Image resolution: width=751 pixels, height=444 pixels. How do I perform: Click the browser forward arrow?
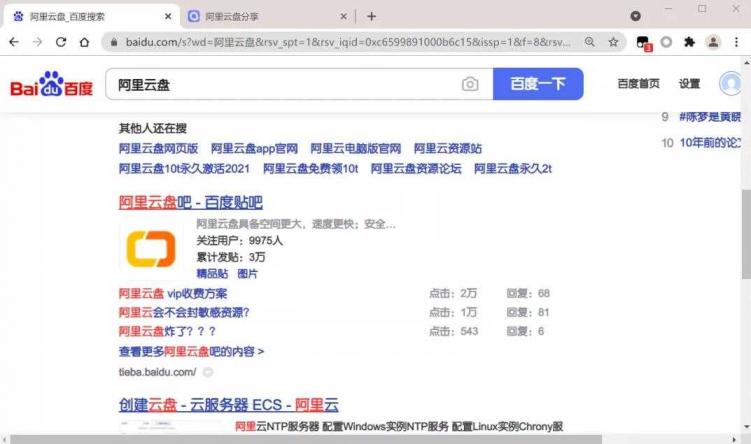(37, 42)
